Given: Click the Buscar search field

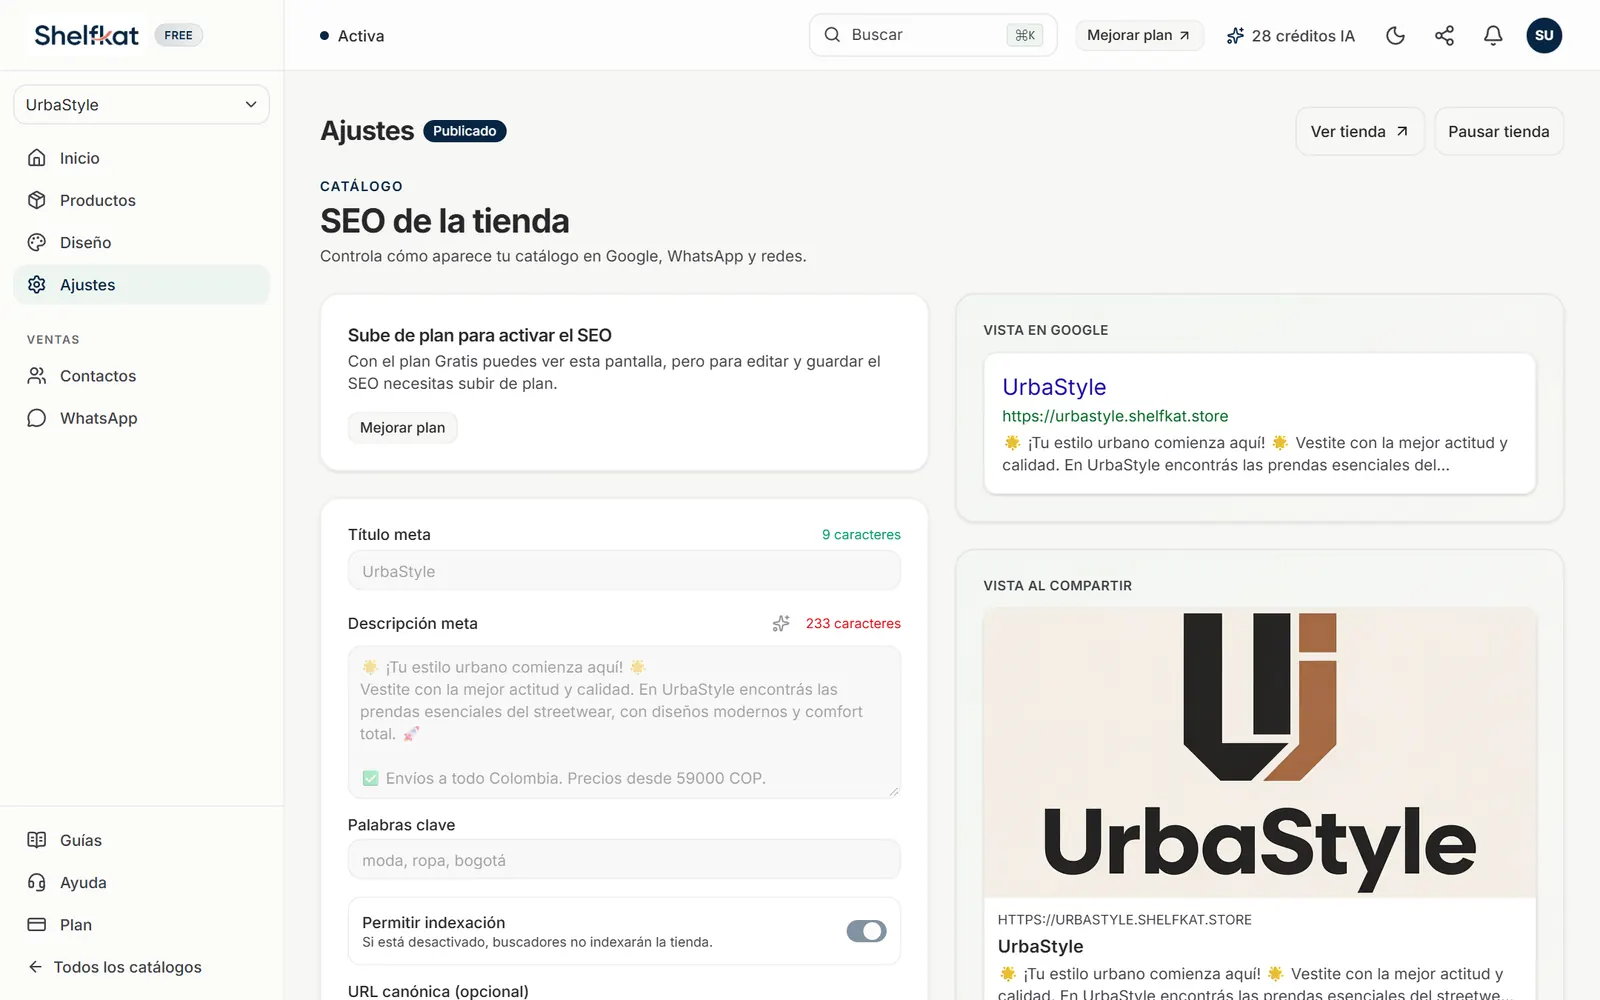Looking at the screenshot, I should point(932,35).
